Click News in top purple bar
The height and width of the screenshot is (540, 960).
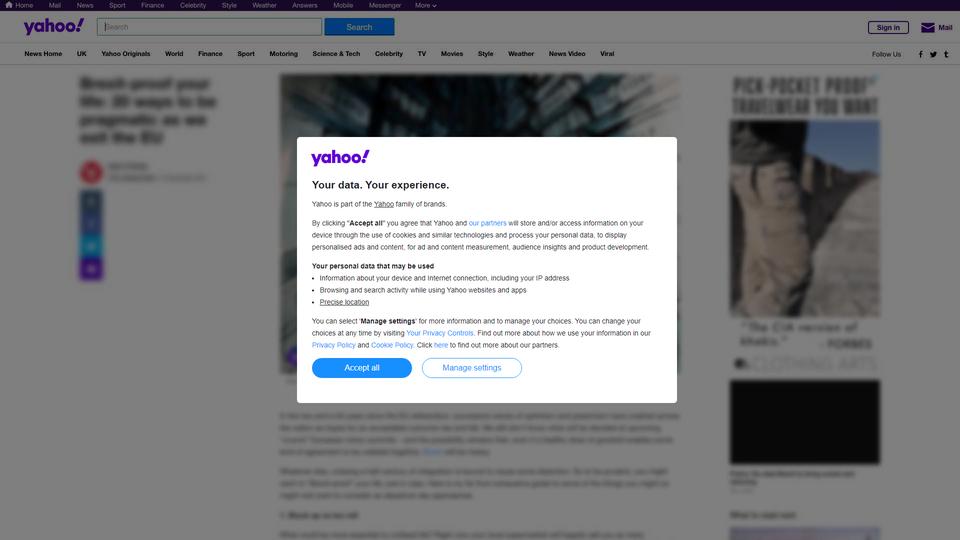tap(85, 6)
